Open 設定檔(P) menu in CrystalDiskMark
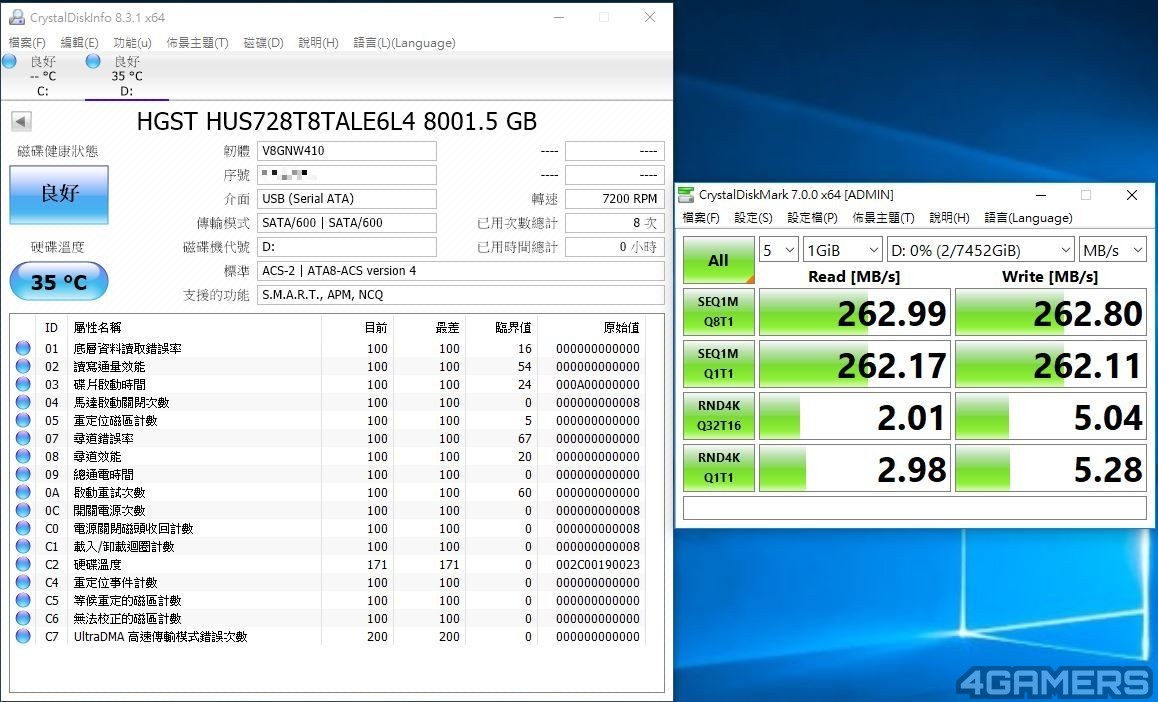1158x702 pixels. tap(812, 218)
